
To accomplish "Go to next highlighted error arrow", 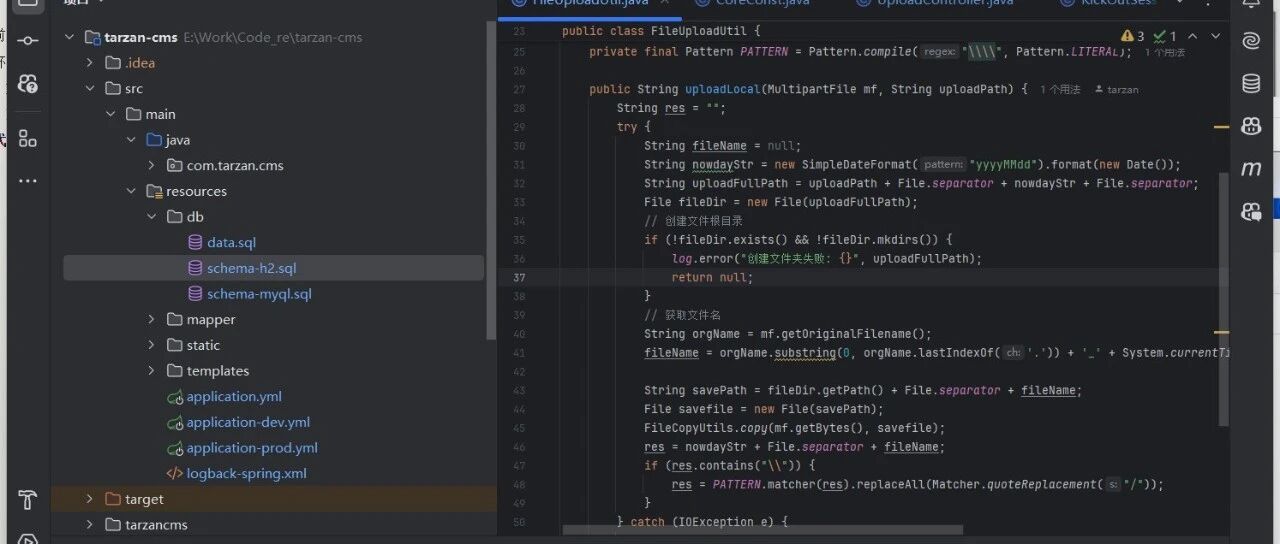I will pos(1216,36).
